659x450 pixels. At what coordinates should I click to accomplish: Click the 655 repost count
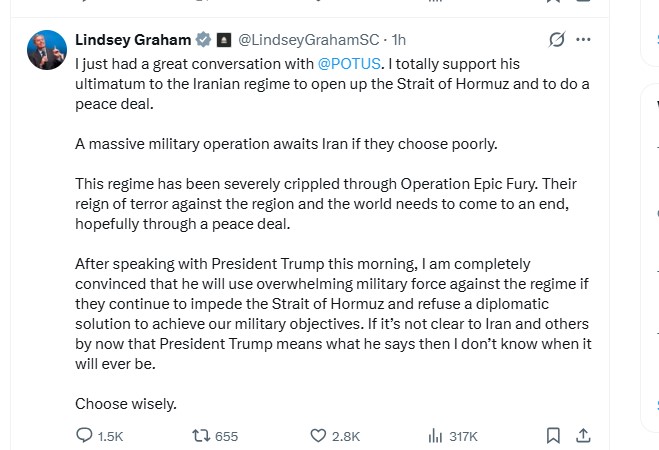point(226,436)
